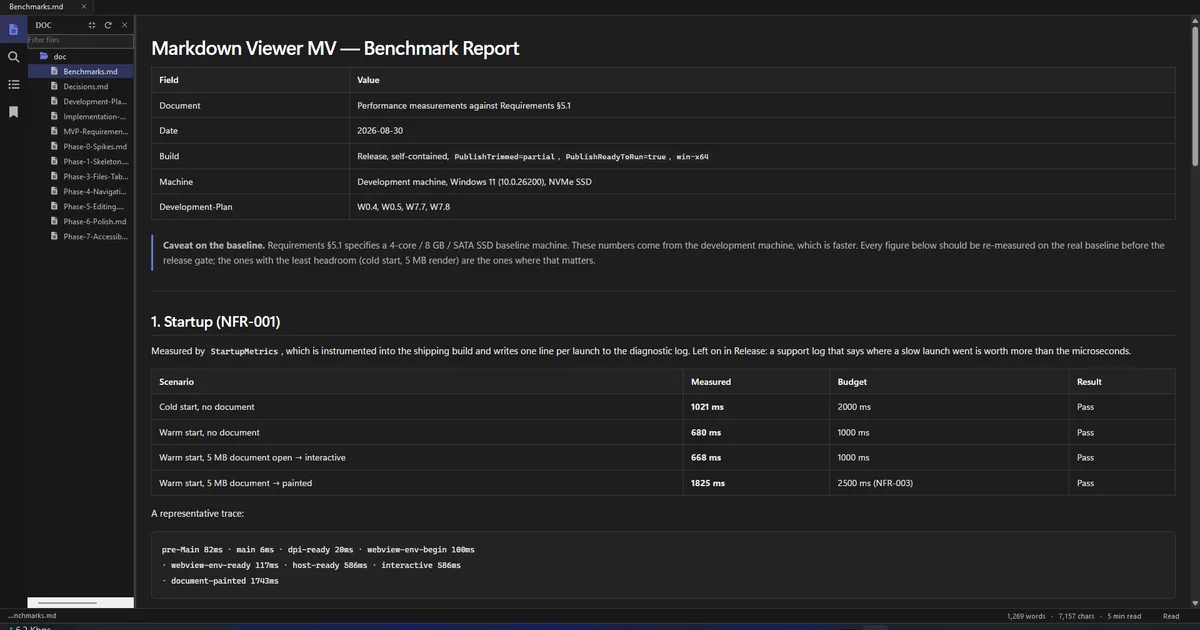Open the Phase-5-Editing file
The height and width of the screenshot is (630, 1200).
coord(80,206)
